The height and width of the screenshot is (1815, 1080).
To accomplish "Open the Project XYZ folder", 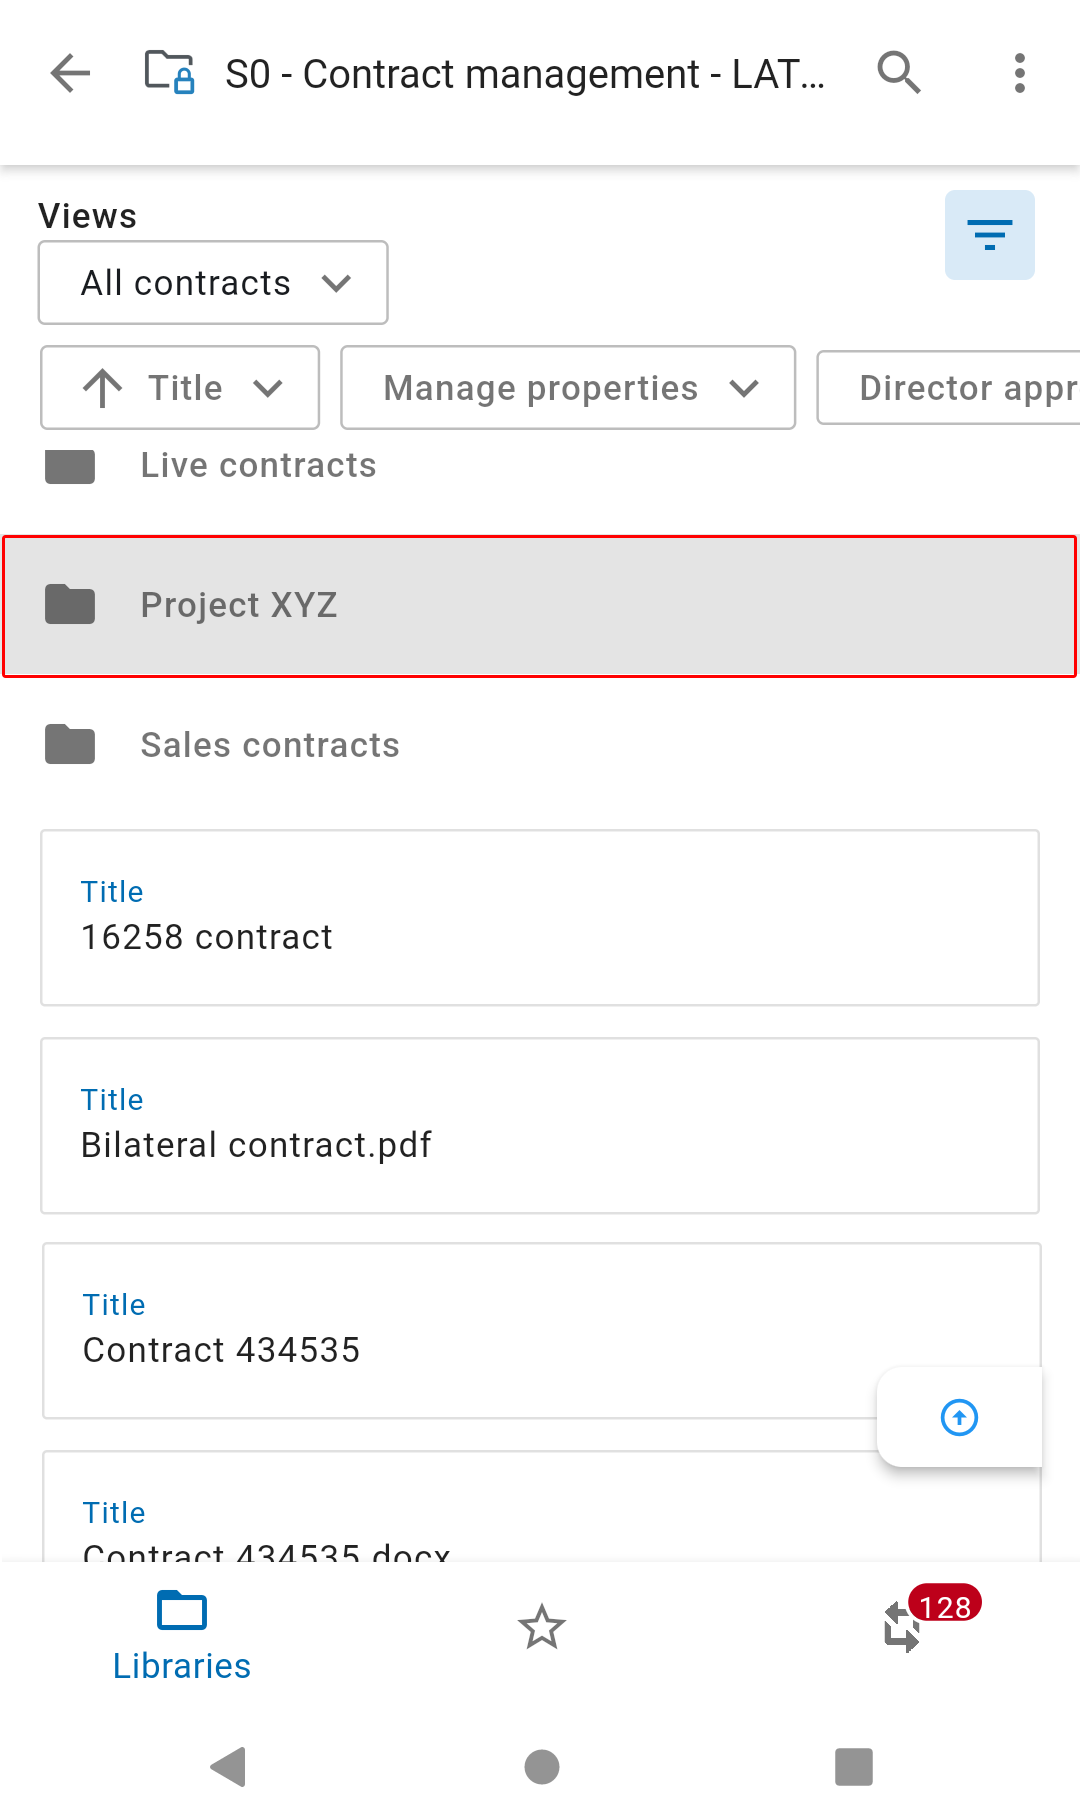I will (x=540, y=606).
